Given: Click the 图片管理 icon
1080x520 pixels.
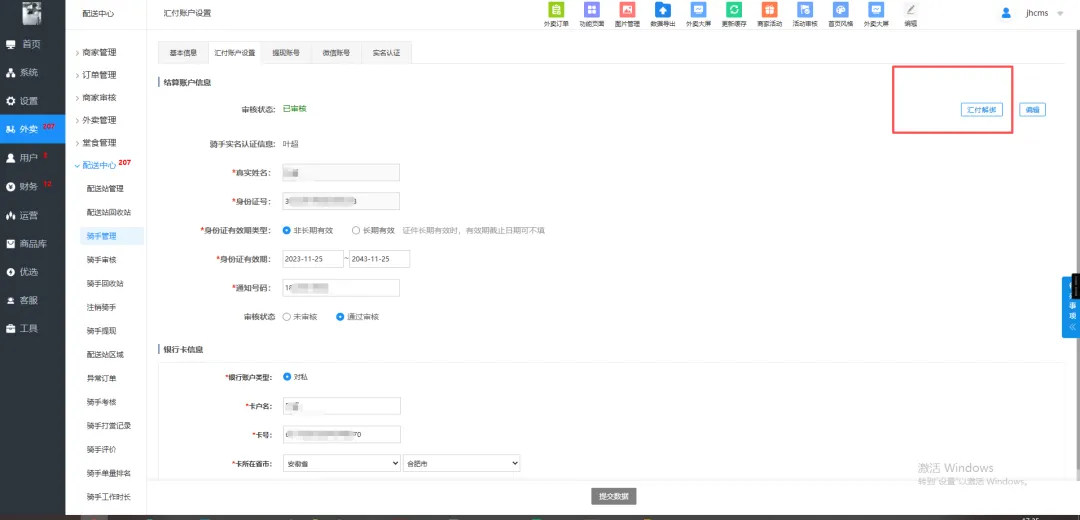Looking at the screenshot, I should pyautogui.click(x=626, y=11).
